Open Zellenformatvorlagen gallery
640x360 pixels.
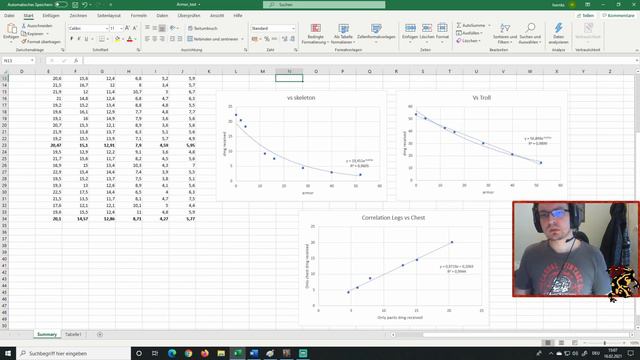point(376,33)
